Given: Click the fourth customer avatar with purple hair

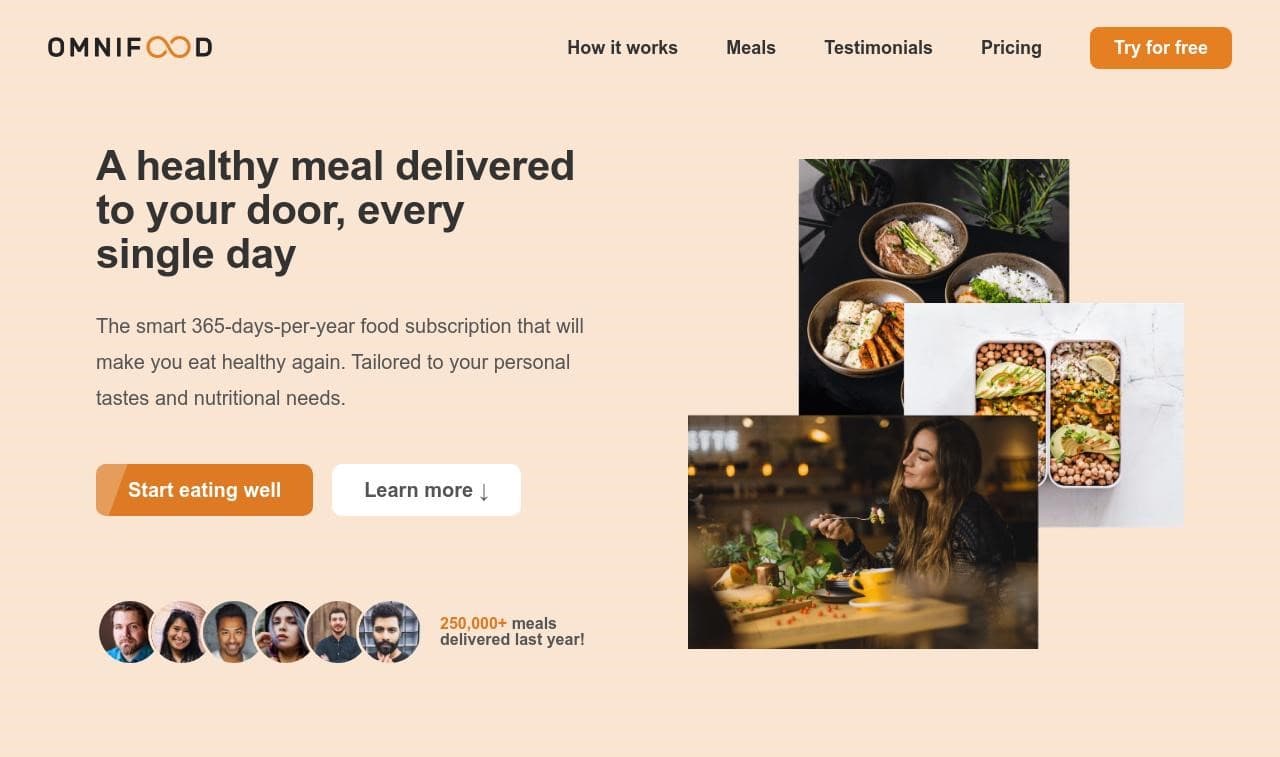Looking at the screenshot, I should 284,632.
